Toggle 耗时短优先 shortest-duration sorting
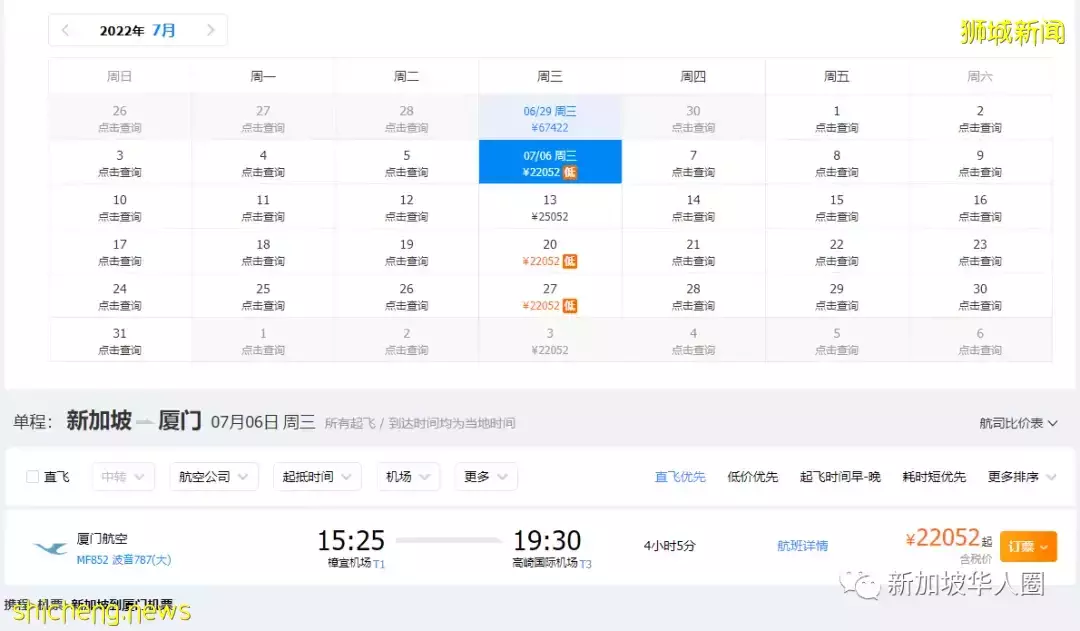Image resolution: width=1080 pixels, height=631 pixels. [932, 477]
